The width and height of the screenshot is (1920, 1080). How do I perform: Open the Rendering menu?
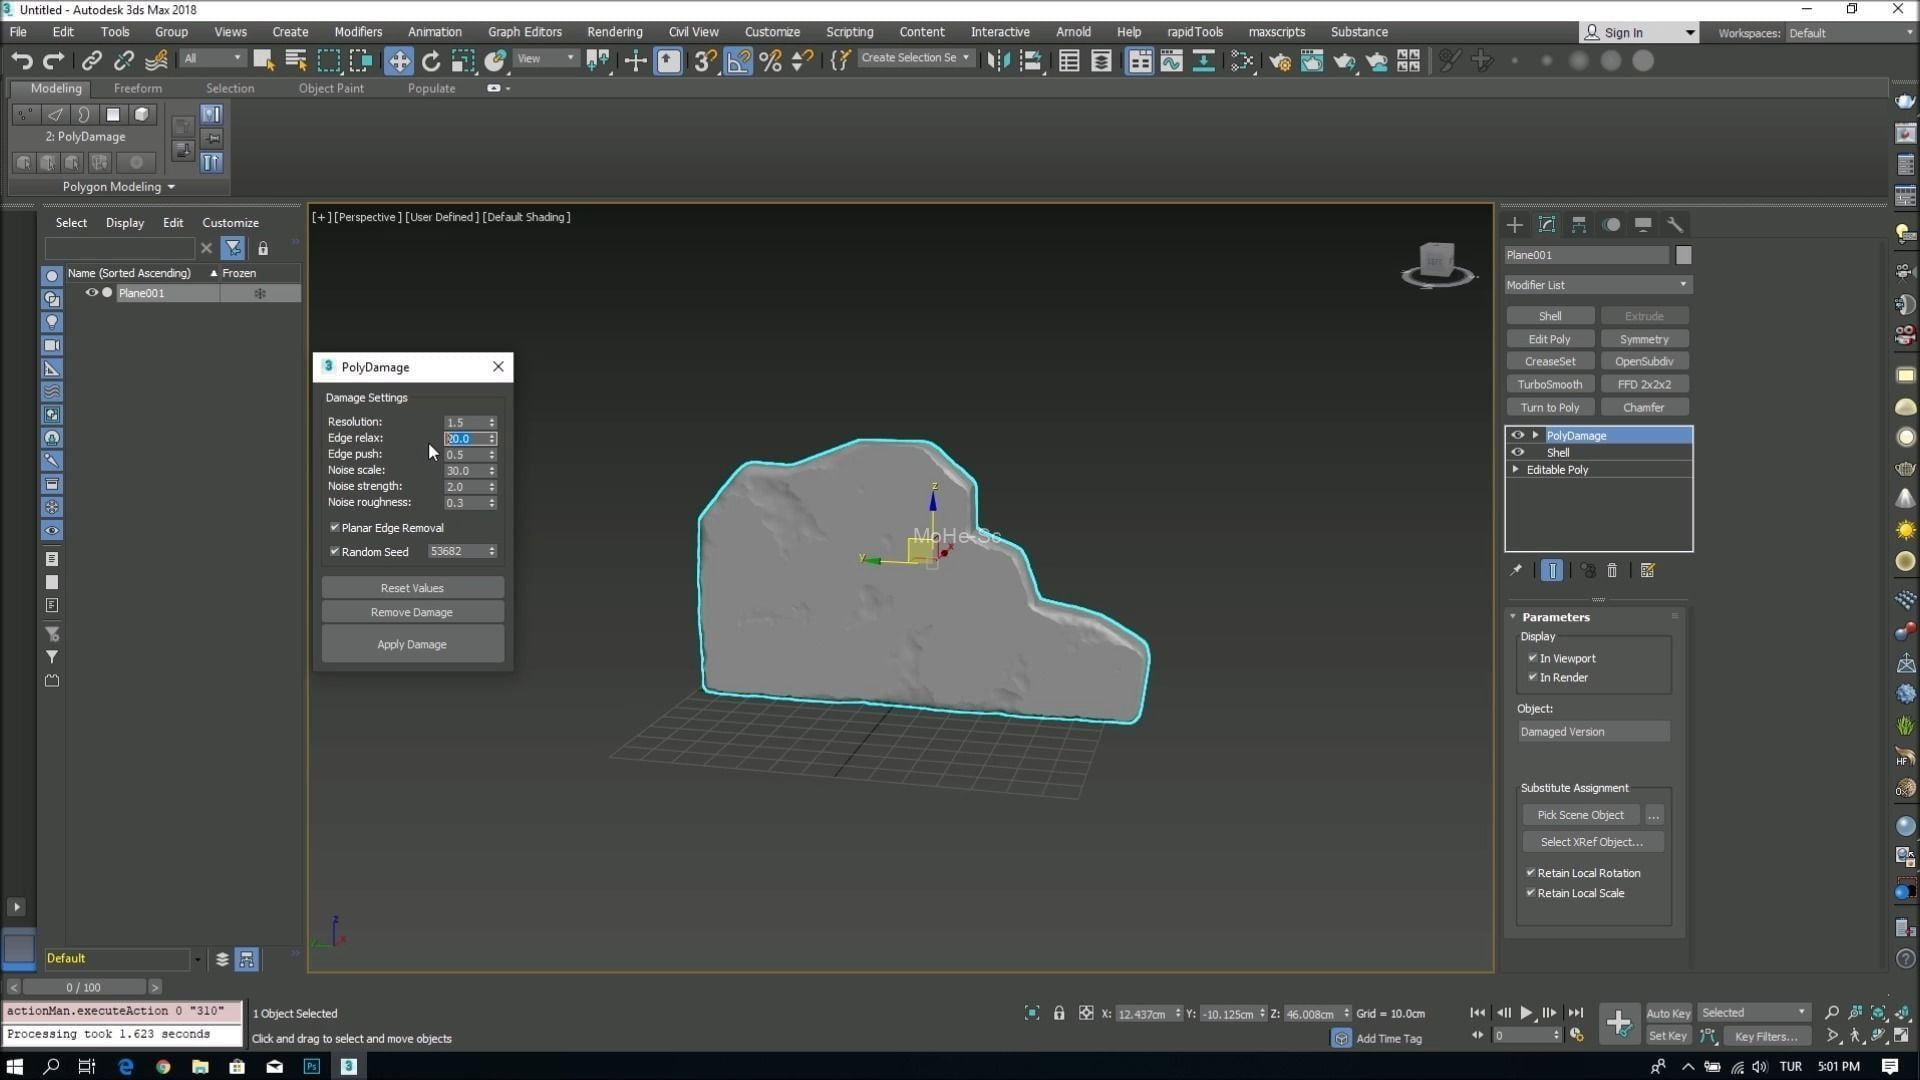(614, 32)
